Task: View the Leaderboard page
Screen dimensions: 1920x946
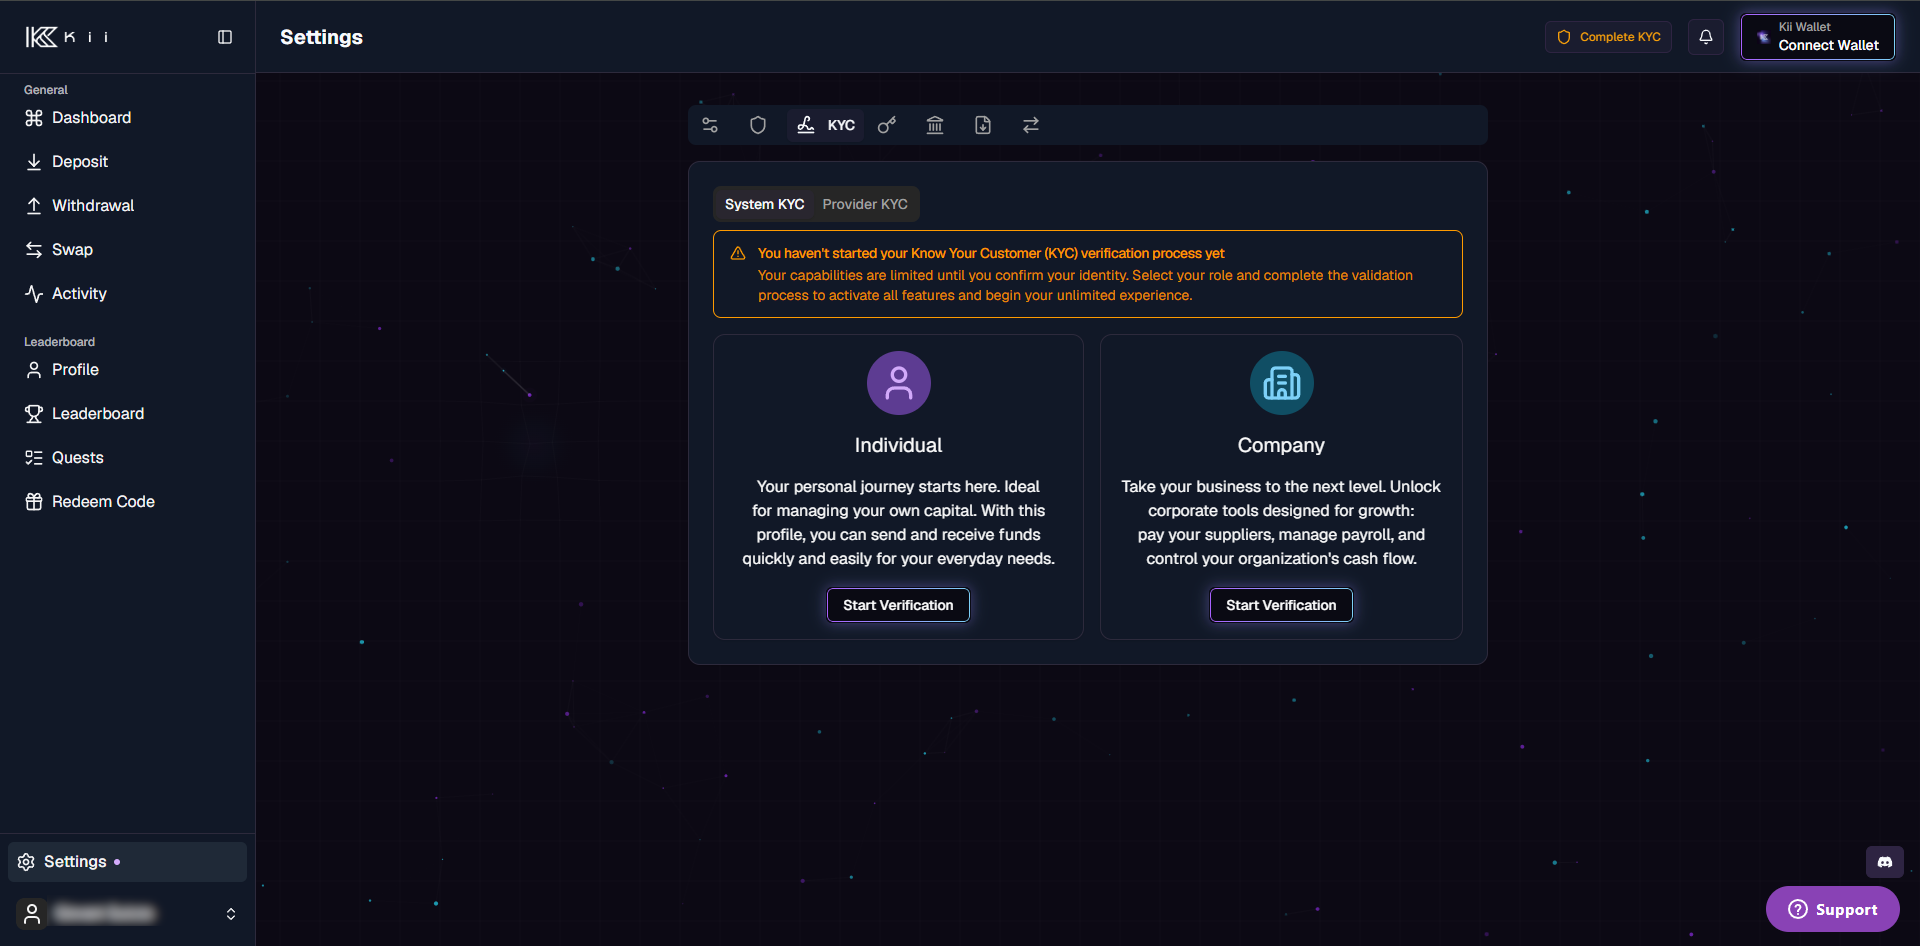Action: (x=127, y=414)
